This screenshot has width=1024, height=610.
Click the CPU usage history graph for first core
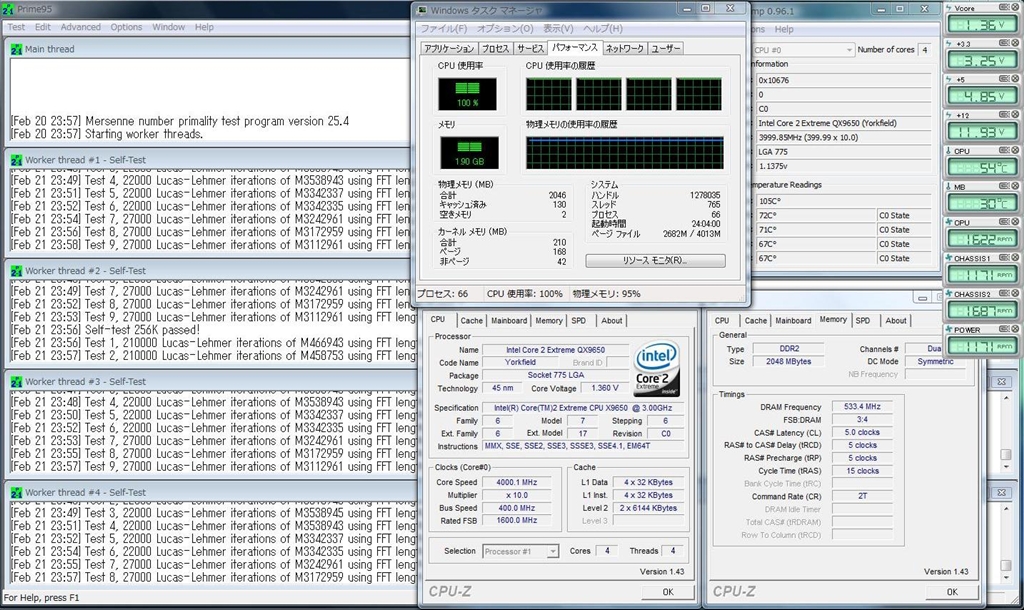[549, 94]
